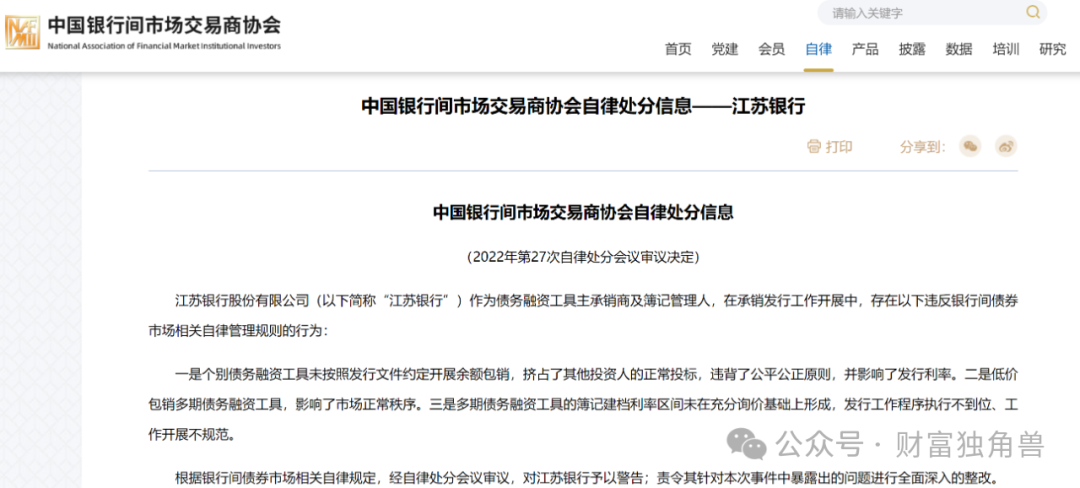Image resolution: width=1080 pixels, height=488 pixels.
Task: Open the 数据 menu item
Action: (x=959, y=49)
